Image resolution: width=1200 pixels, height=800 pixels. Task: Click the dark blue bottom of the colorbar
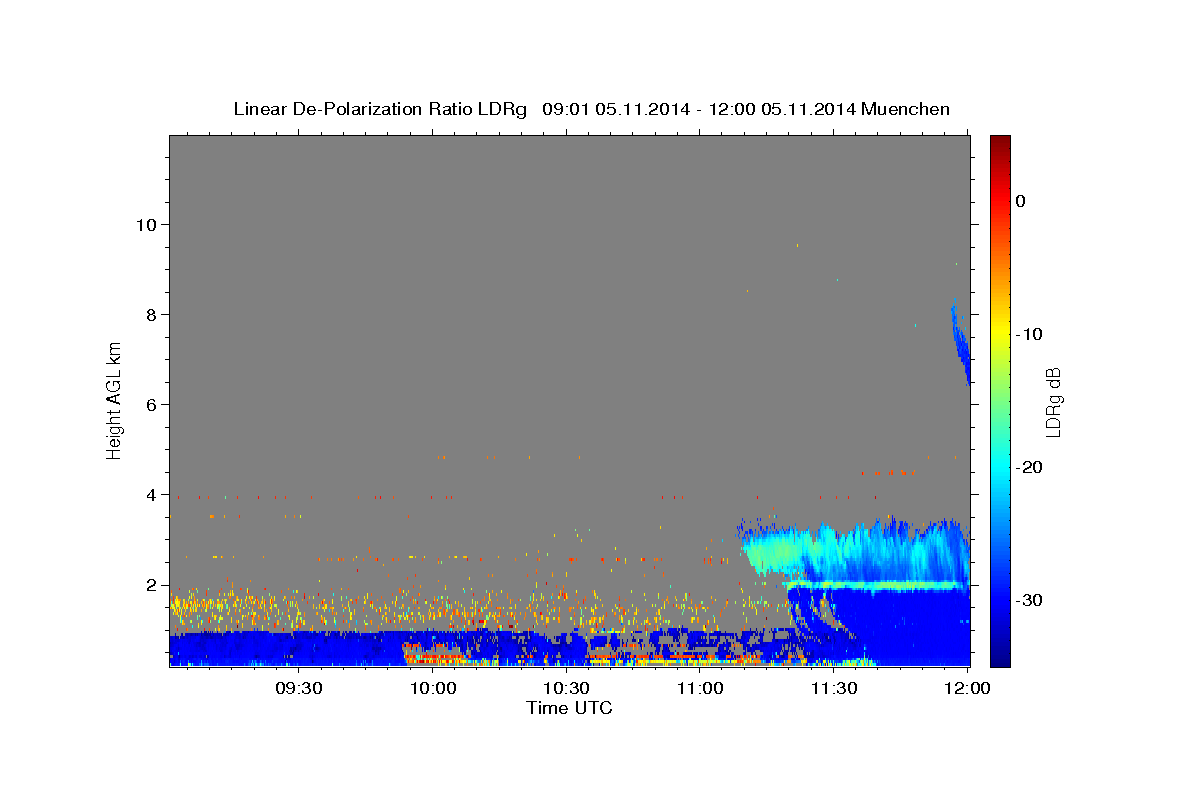[x=1000, y=658]
